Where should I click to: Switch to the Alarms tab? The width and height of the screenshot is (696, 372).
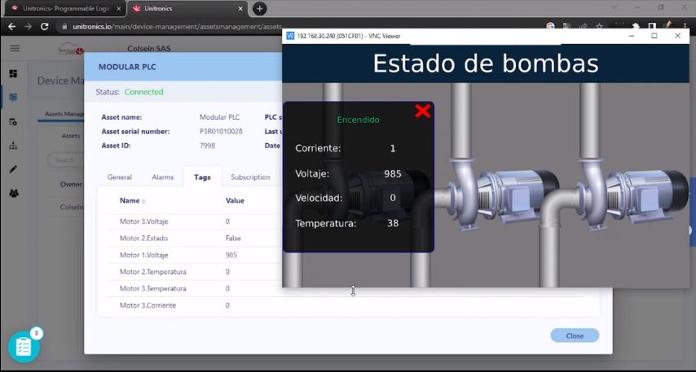coord(163,177)
